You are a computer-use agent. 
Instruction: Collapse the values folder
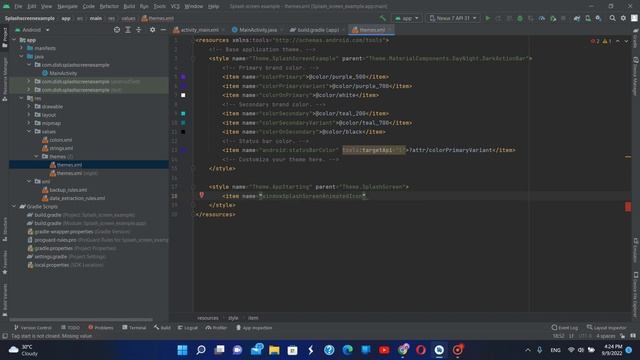point(29,131)
